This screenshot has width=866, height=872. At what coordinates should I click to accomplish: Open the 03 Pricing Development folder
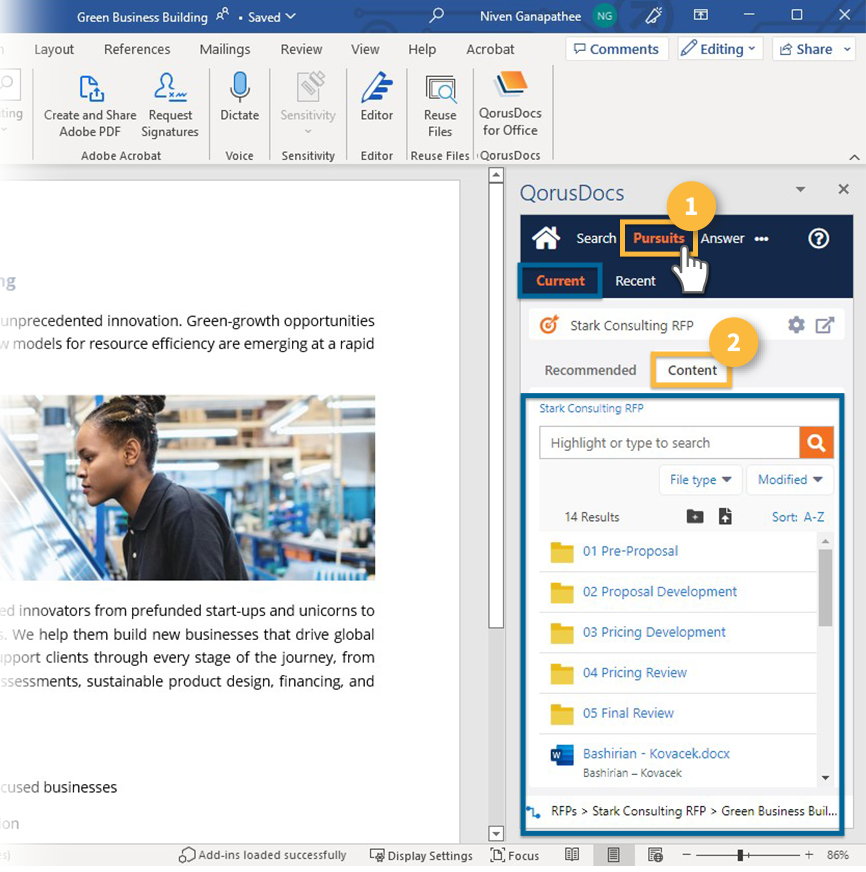(x=655, y=632)
